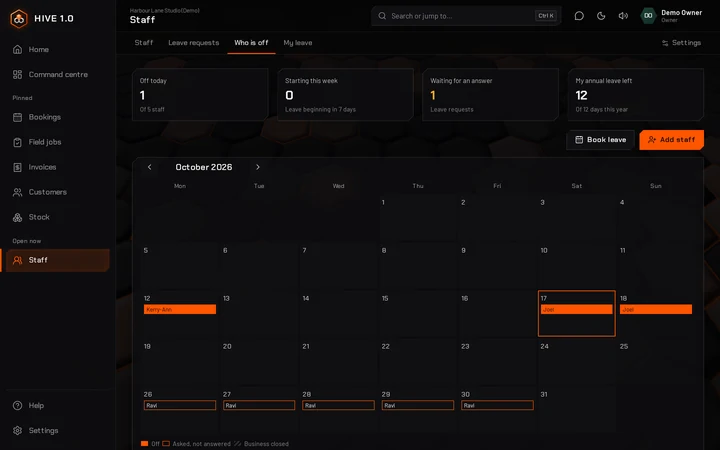Go to next month arrow

pos(258,167)
